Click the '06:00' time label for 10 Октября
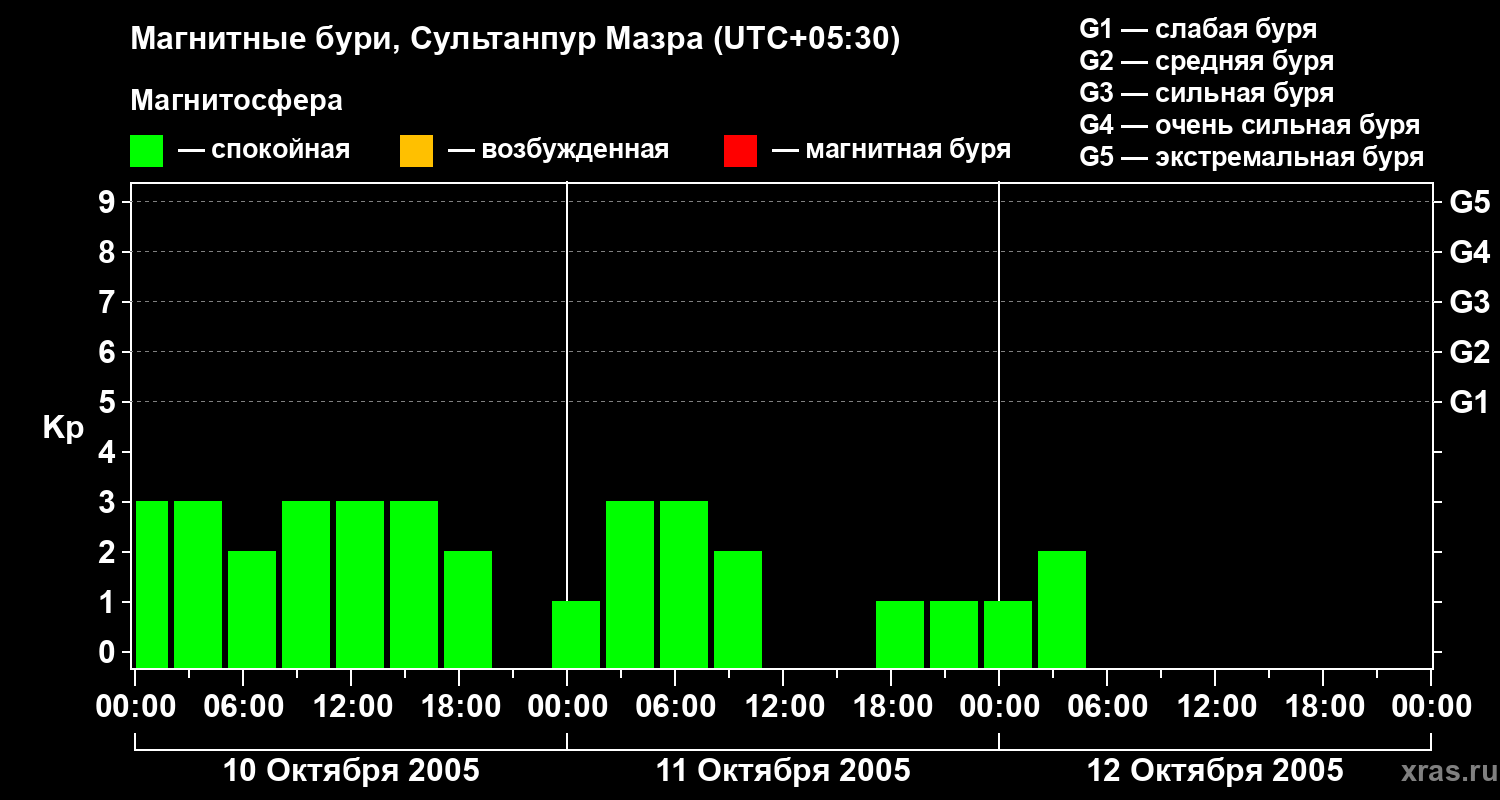 click(243, 707)
